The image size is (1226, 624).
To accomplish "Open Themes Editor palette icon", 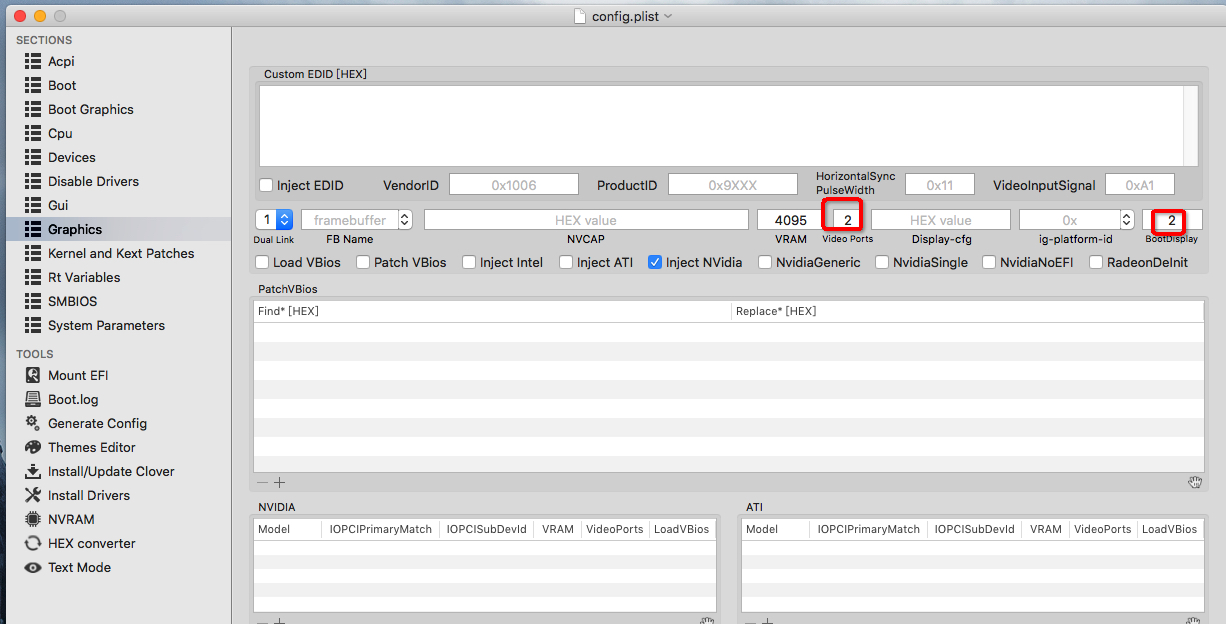I will pyautogui.click(x=32, y=447).
